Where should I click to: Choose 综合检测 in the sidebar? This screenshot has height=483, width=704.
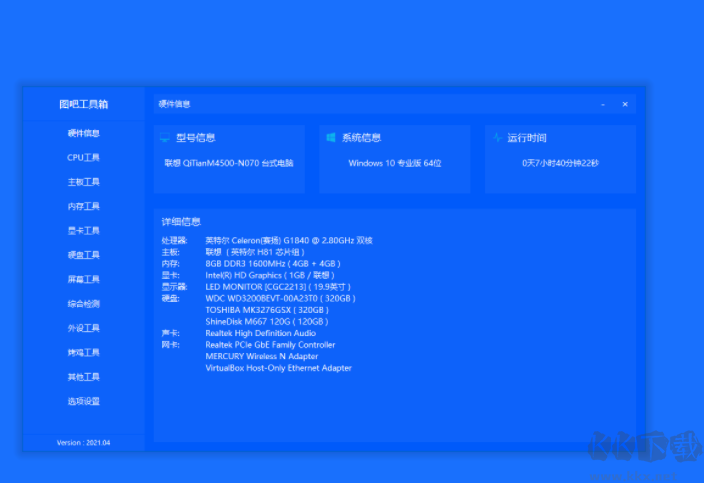click(83, 304)
